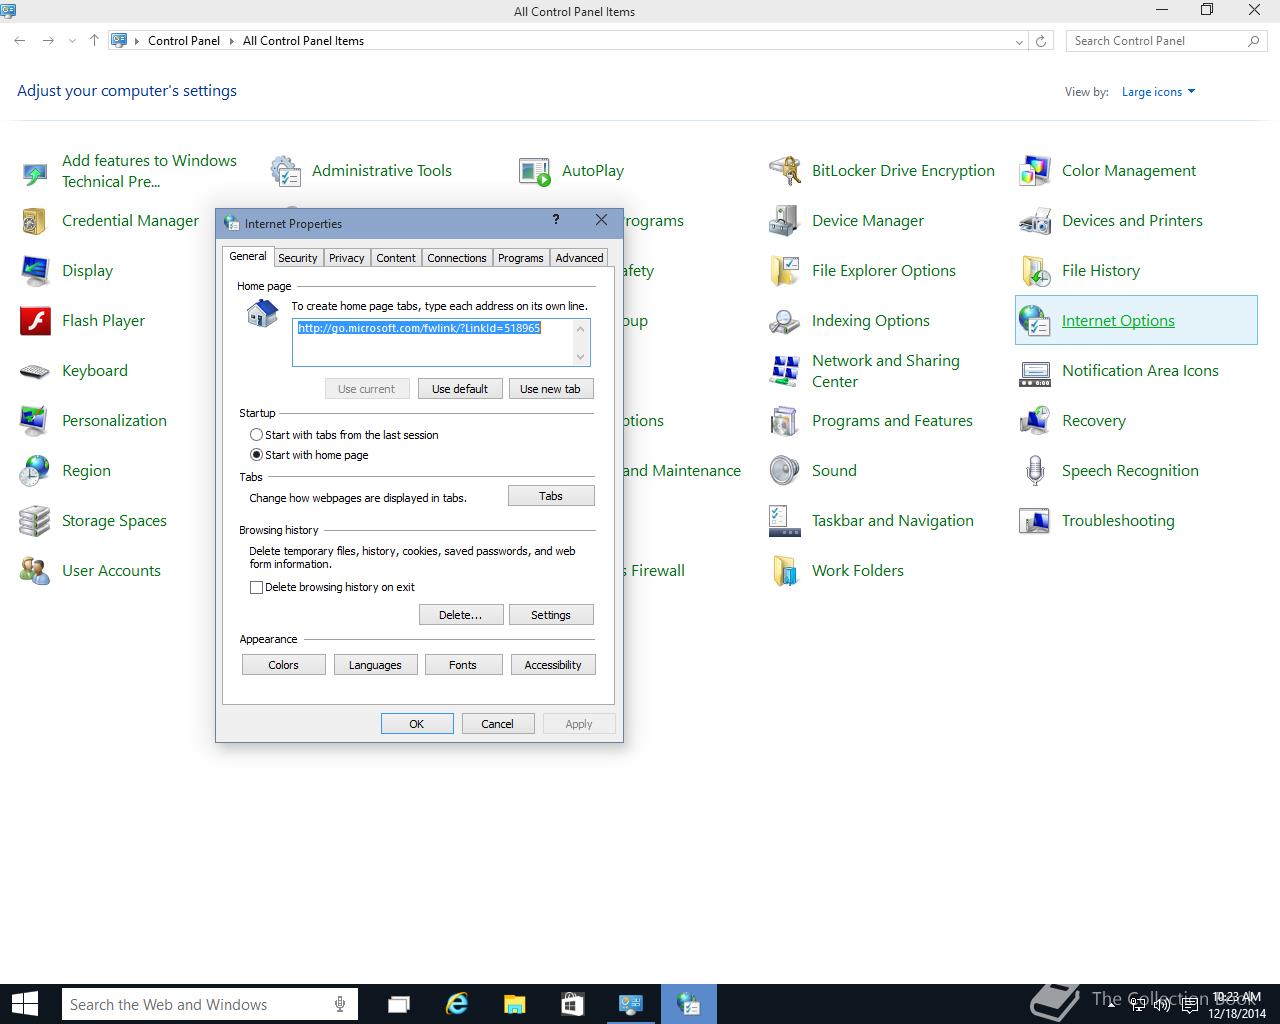
Task: Open the File Explorer Options icon
Action: click(785, 271)
